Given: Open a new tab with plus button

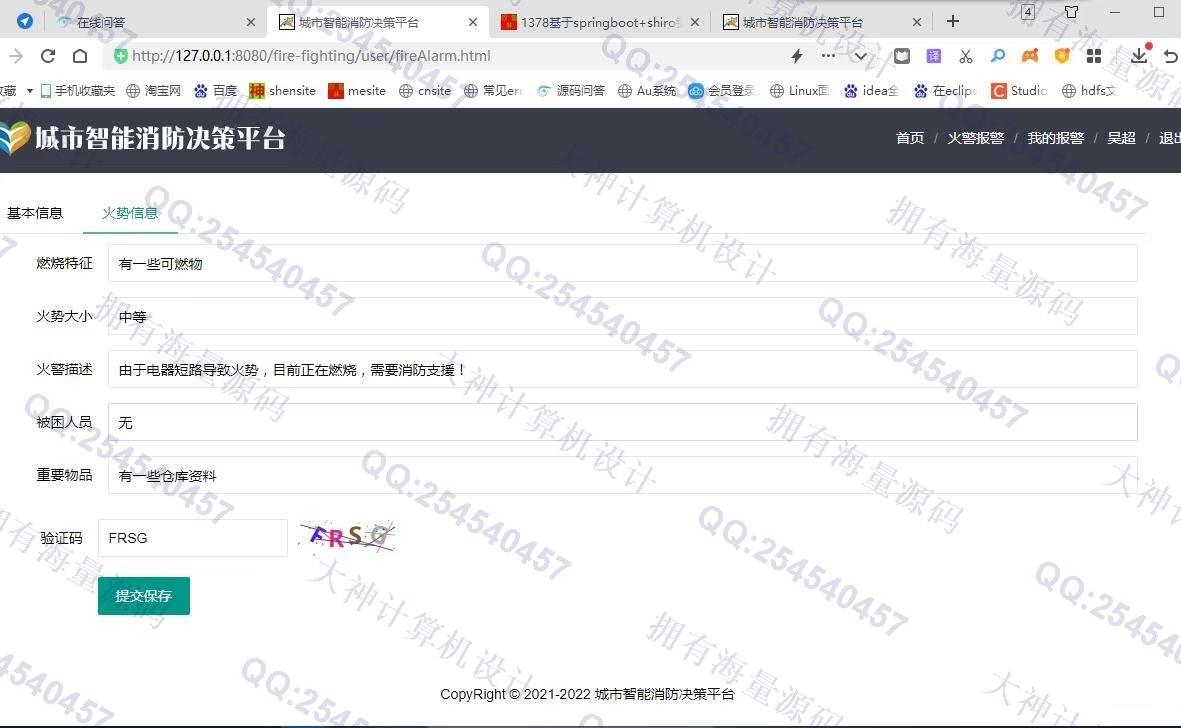Looking at the screenshot, I should (x=953, y=21).
